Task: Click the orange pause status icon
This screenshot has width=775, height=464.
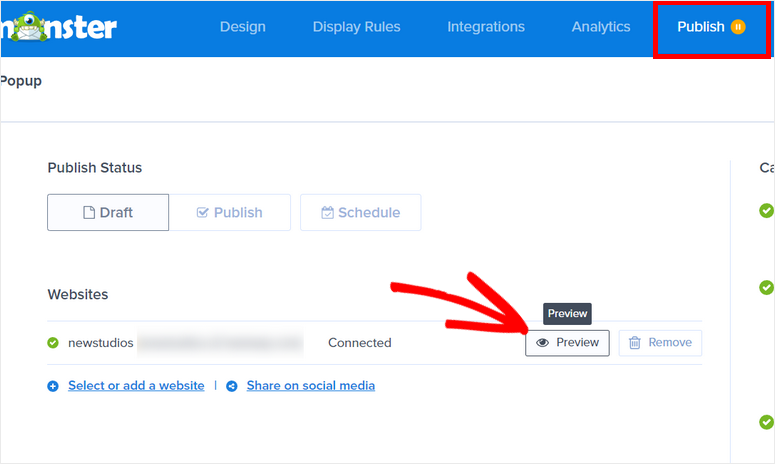Action: click(738, 27)
